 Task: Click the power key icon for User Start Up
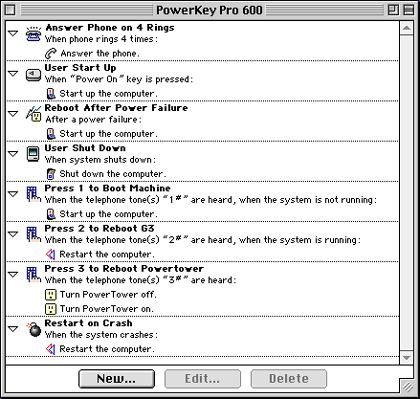click(x=33, y=74)
